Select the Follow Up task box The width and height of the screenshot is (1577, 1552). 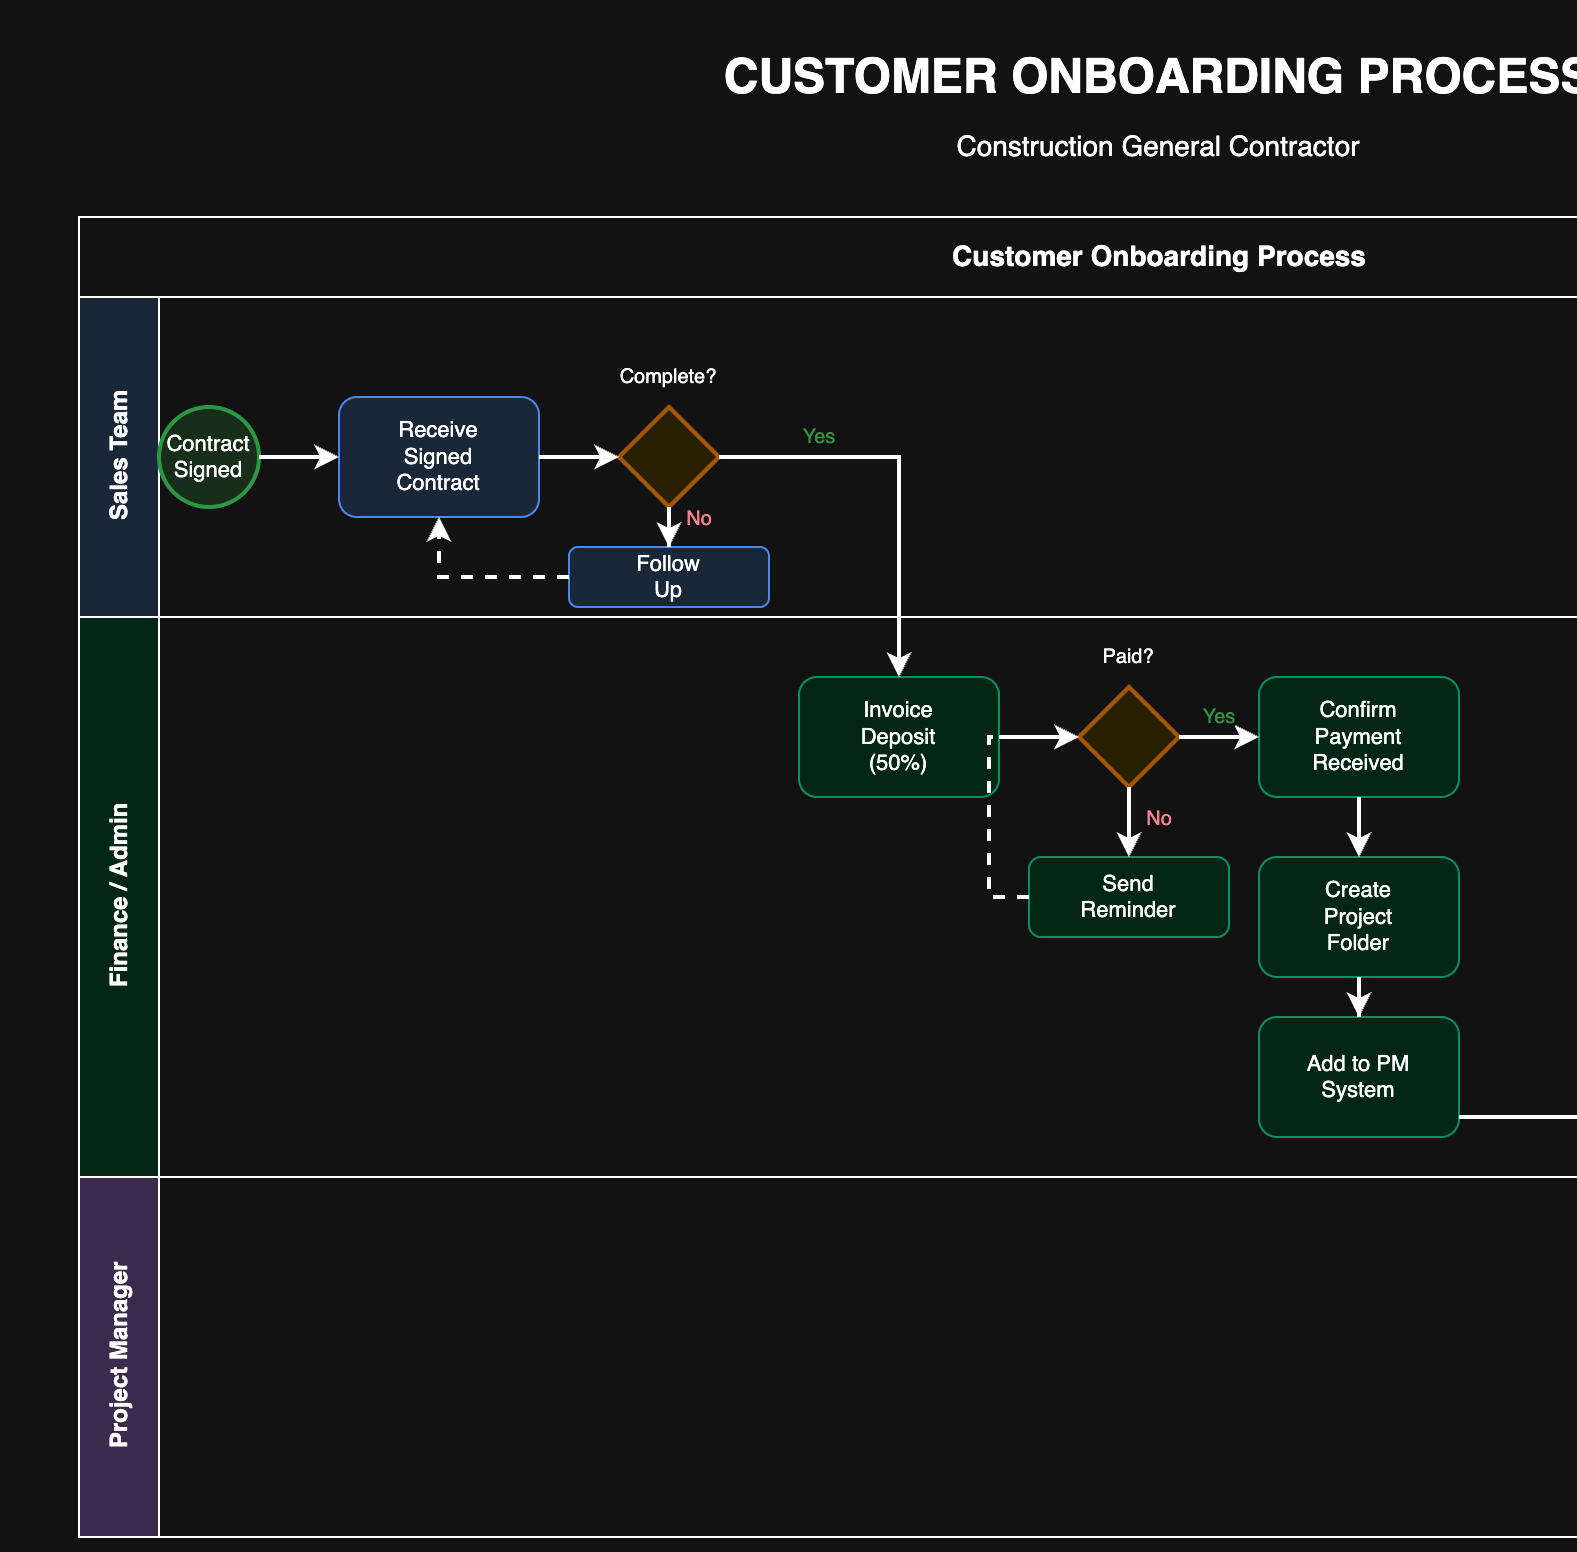tap(668, 577)
